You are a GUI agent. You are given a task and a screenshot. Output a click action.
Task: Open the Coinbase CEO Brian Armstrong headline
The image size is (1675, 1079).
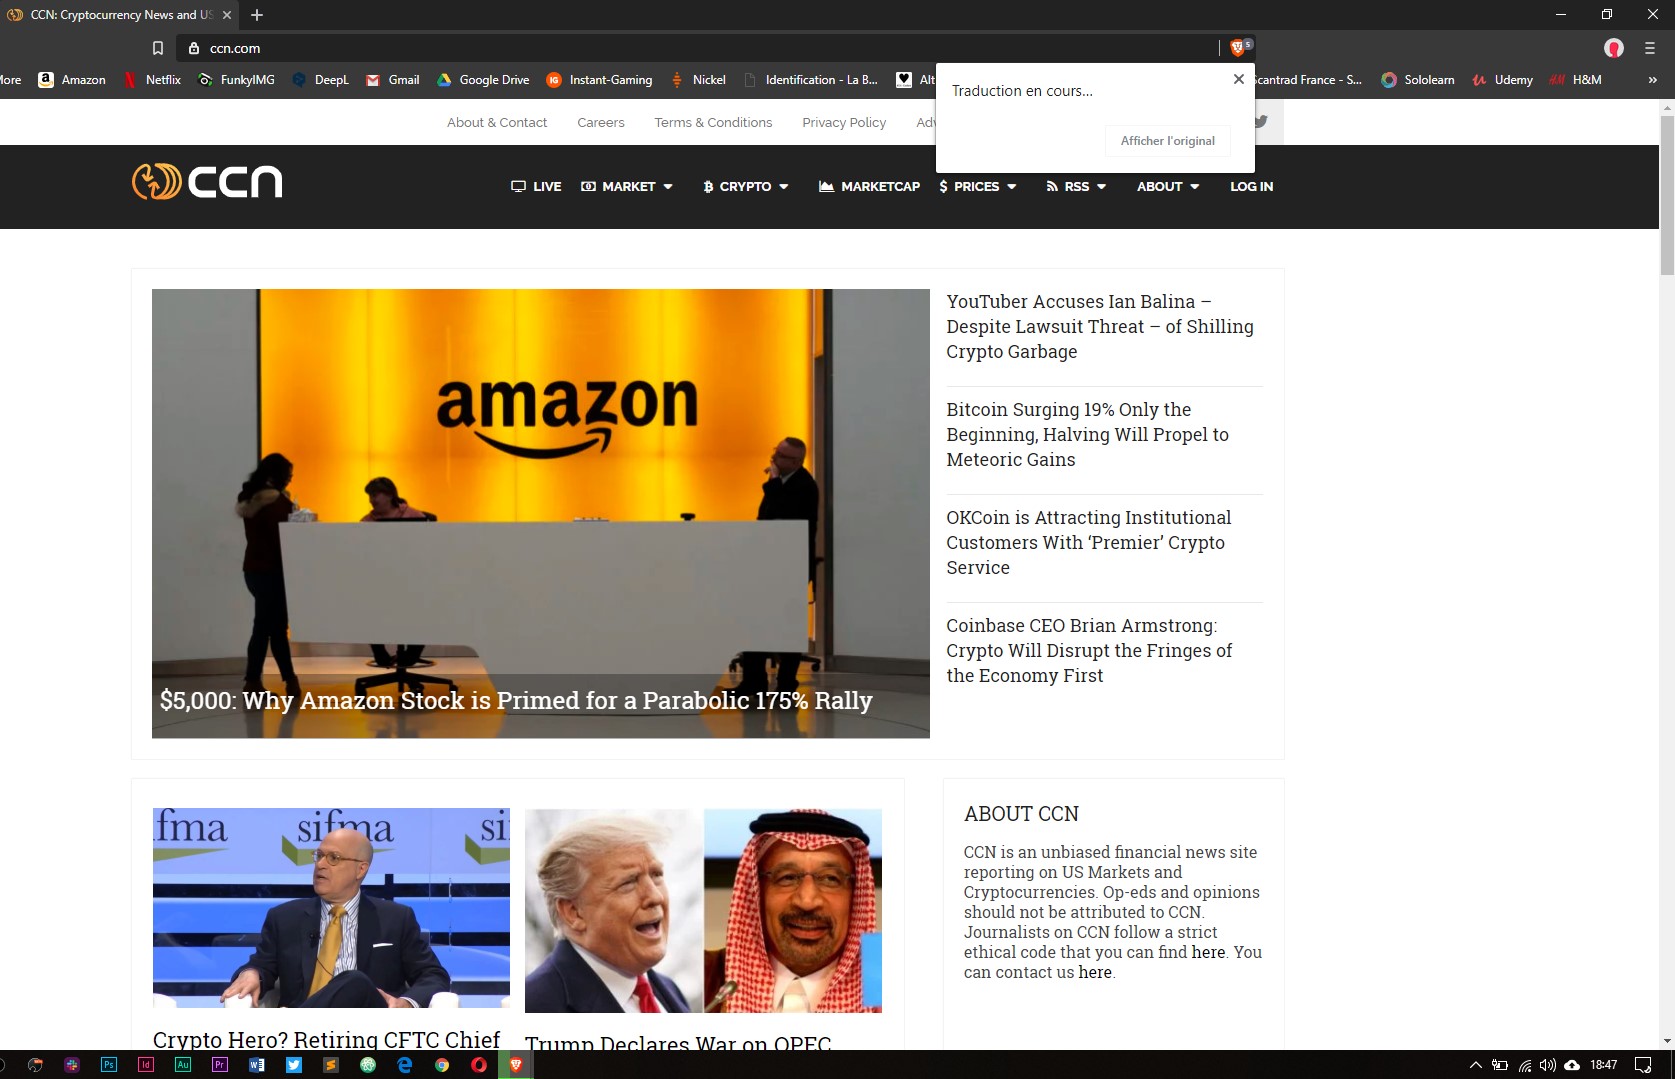1089,651
